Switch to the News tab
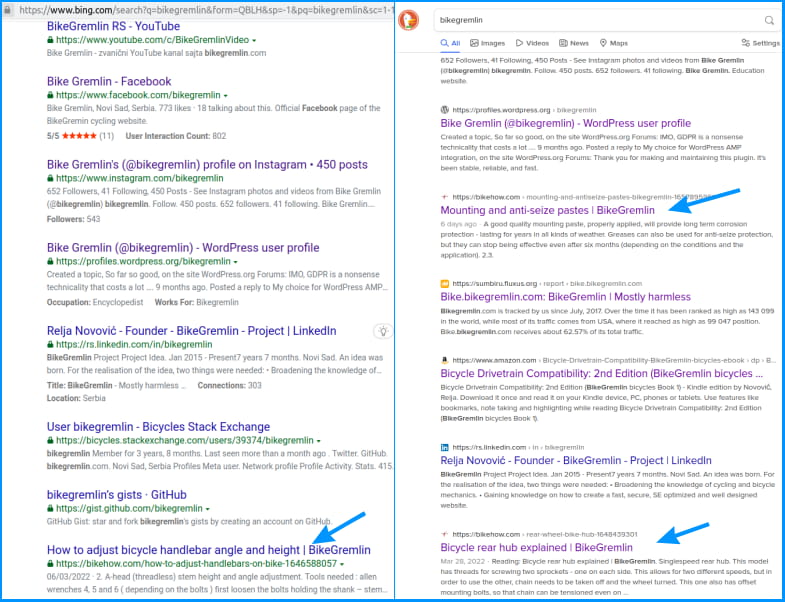The image size is (785, 602). (574, 43)
